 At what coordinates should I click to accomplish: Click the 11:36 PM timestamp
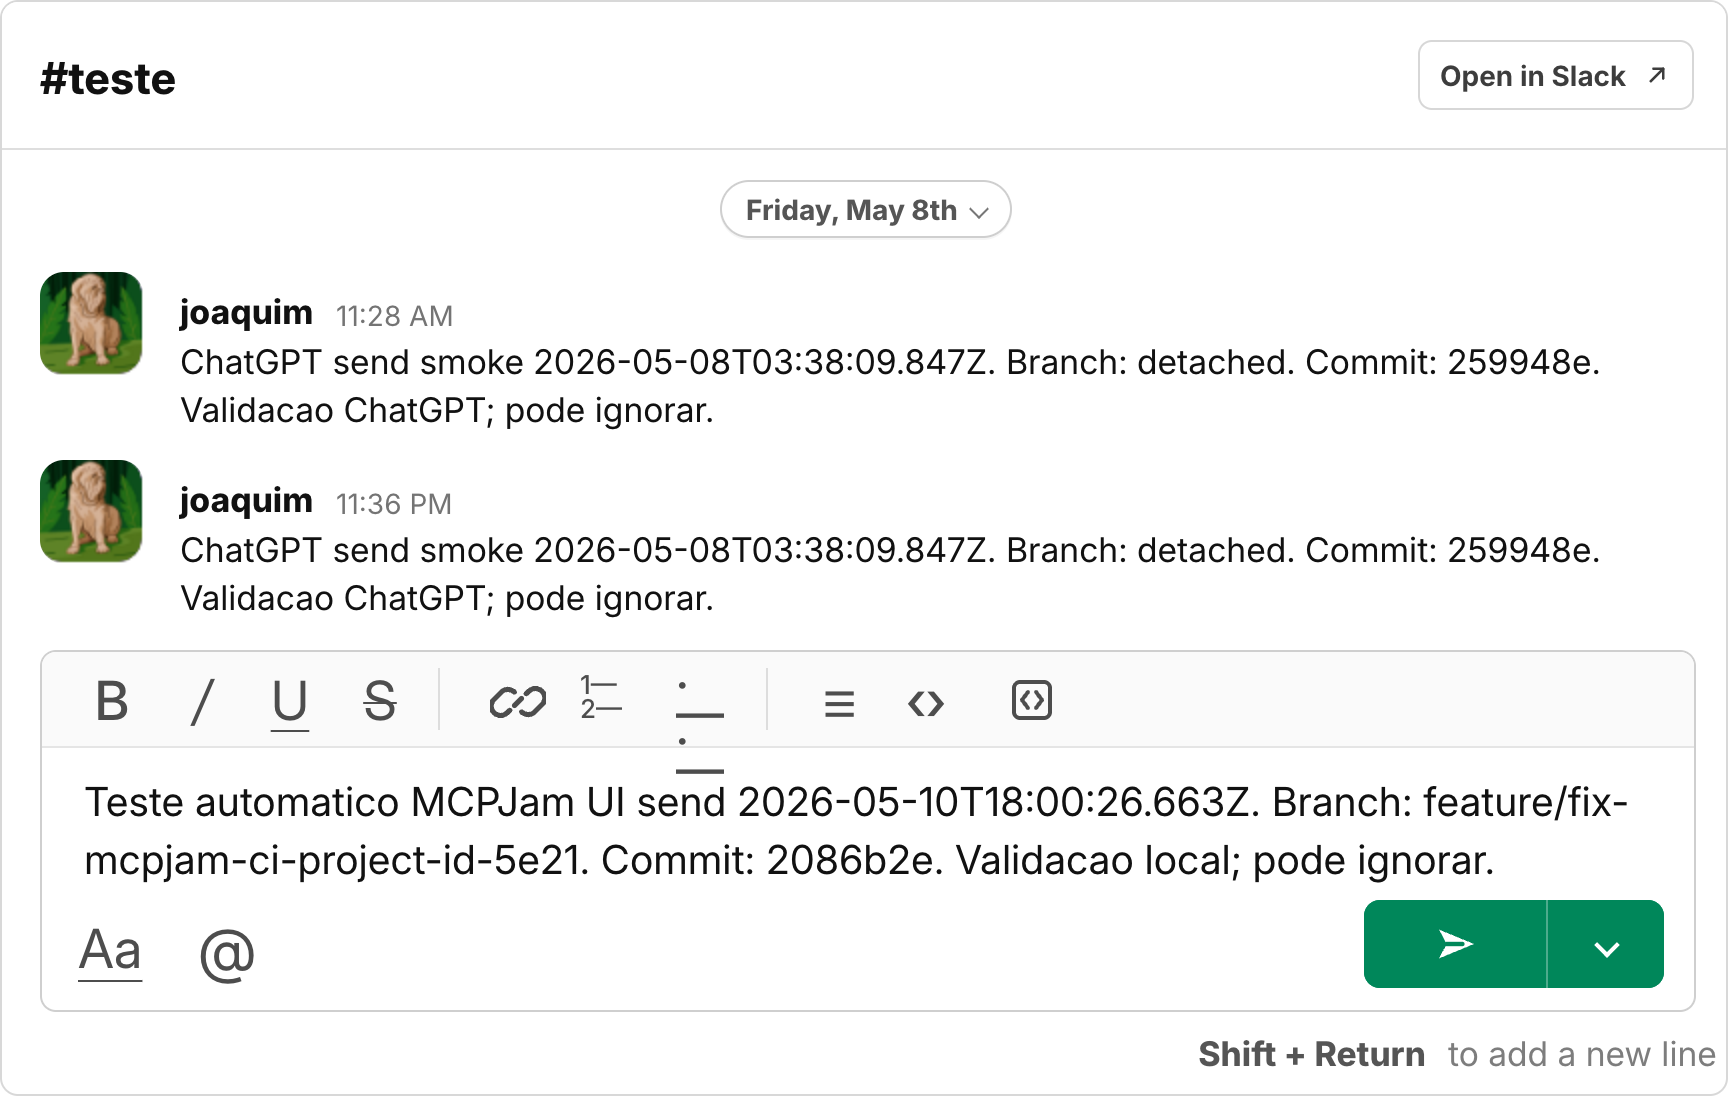394,504
